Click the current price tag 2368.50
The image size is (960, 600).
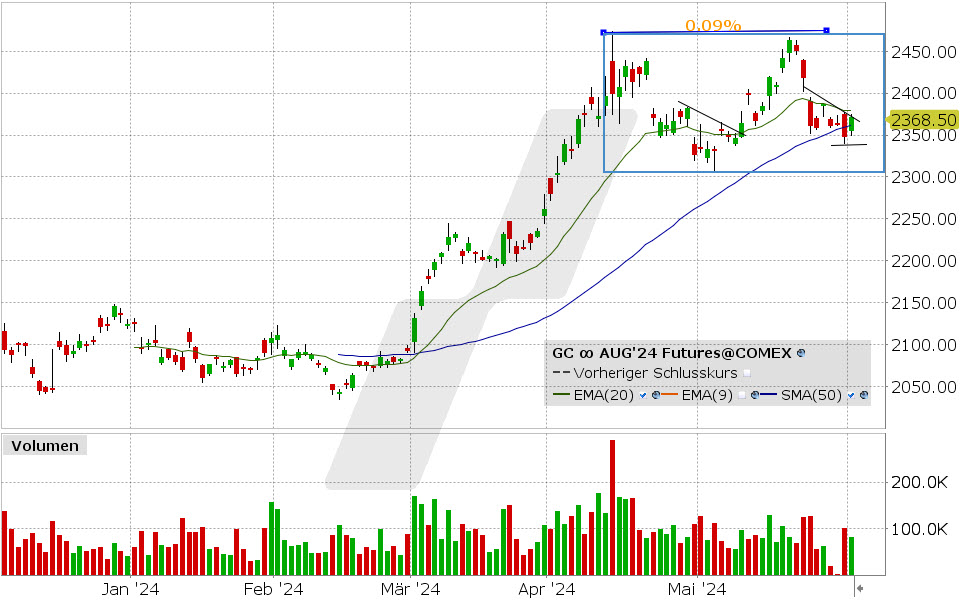coord(923,119)
